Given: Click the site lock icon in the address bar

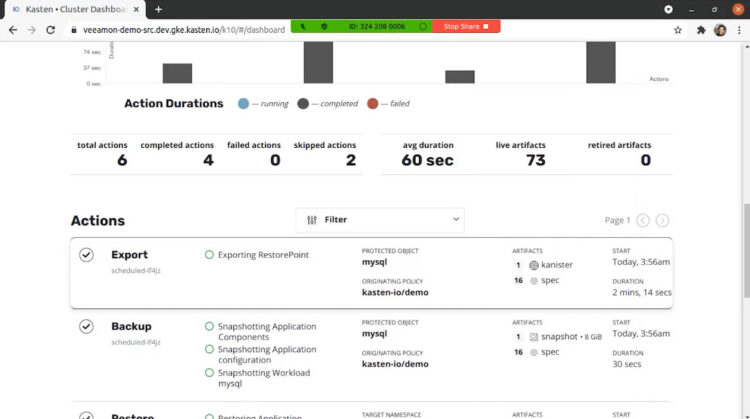Looking at the screenshot, I should click(x=74, y=30).
